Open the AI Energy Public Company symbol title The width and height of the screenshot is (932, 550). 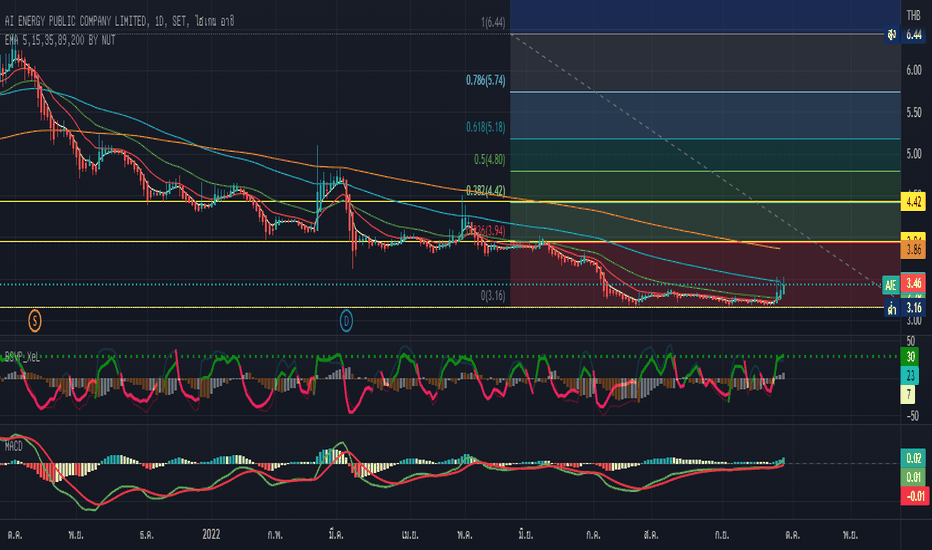click(x=119, y=21)
